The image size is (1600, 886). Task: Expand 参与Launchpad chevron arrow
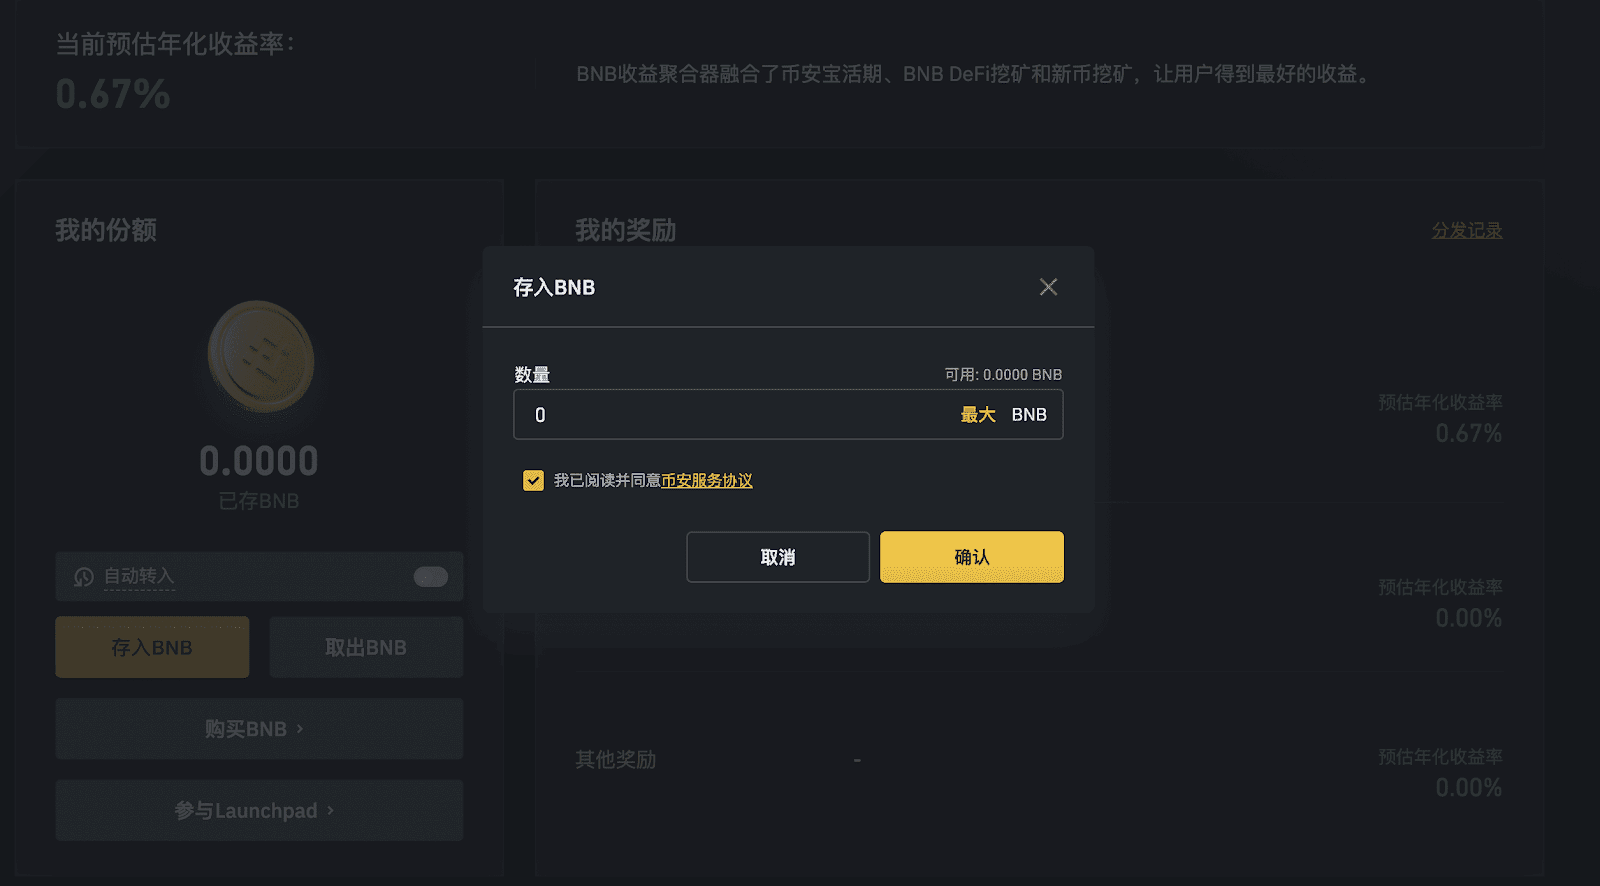[330, 810]
